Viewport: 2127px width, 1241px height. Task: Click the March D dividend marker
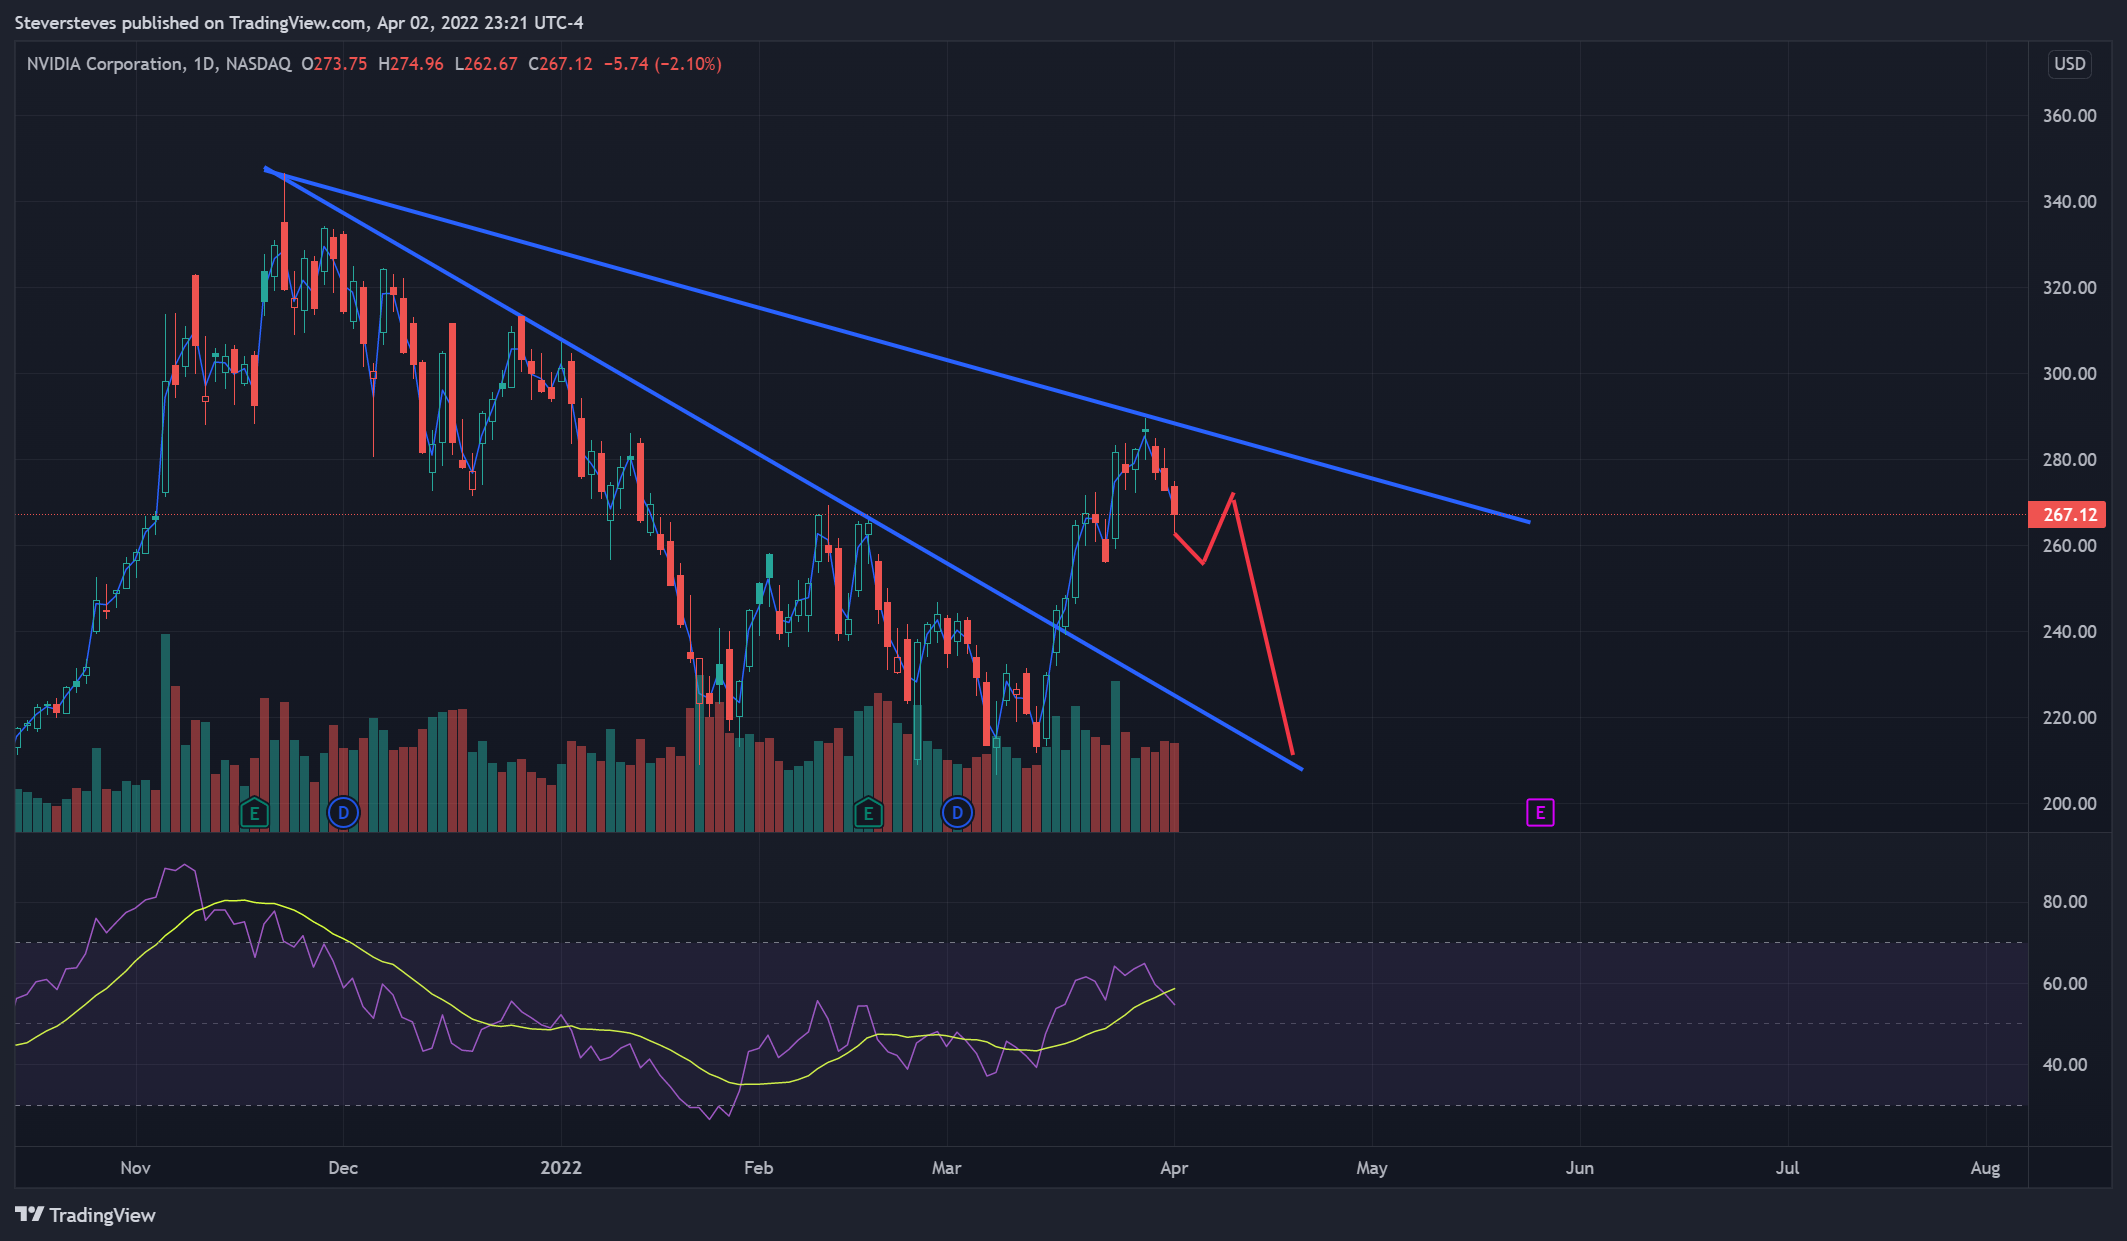tap(957, 813)
